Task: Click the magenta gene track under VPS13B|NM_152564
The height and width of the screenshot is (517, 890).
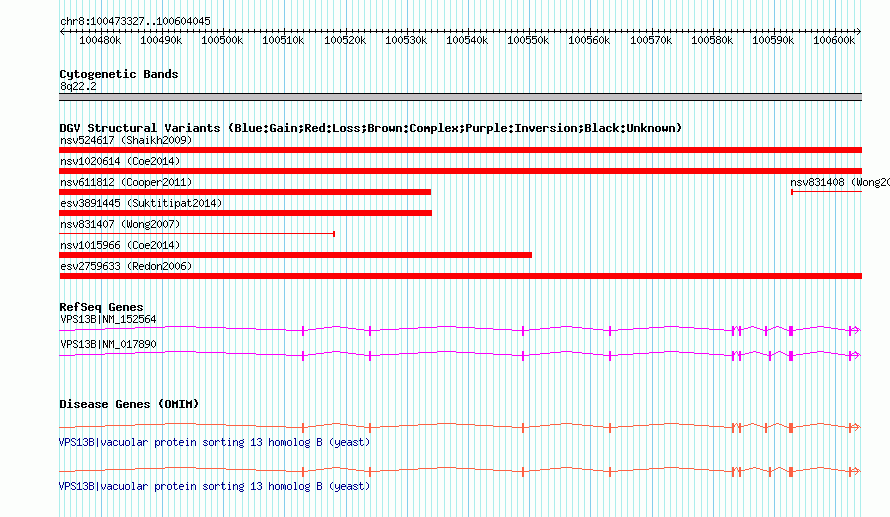Action: tap(460, 330)
